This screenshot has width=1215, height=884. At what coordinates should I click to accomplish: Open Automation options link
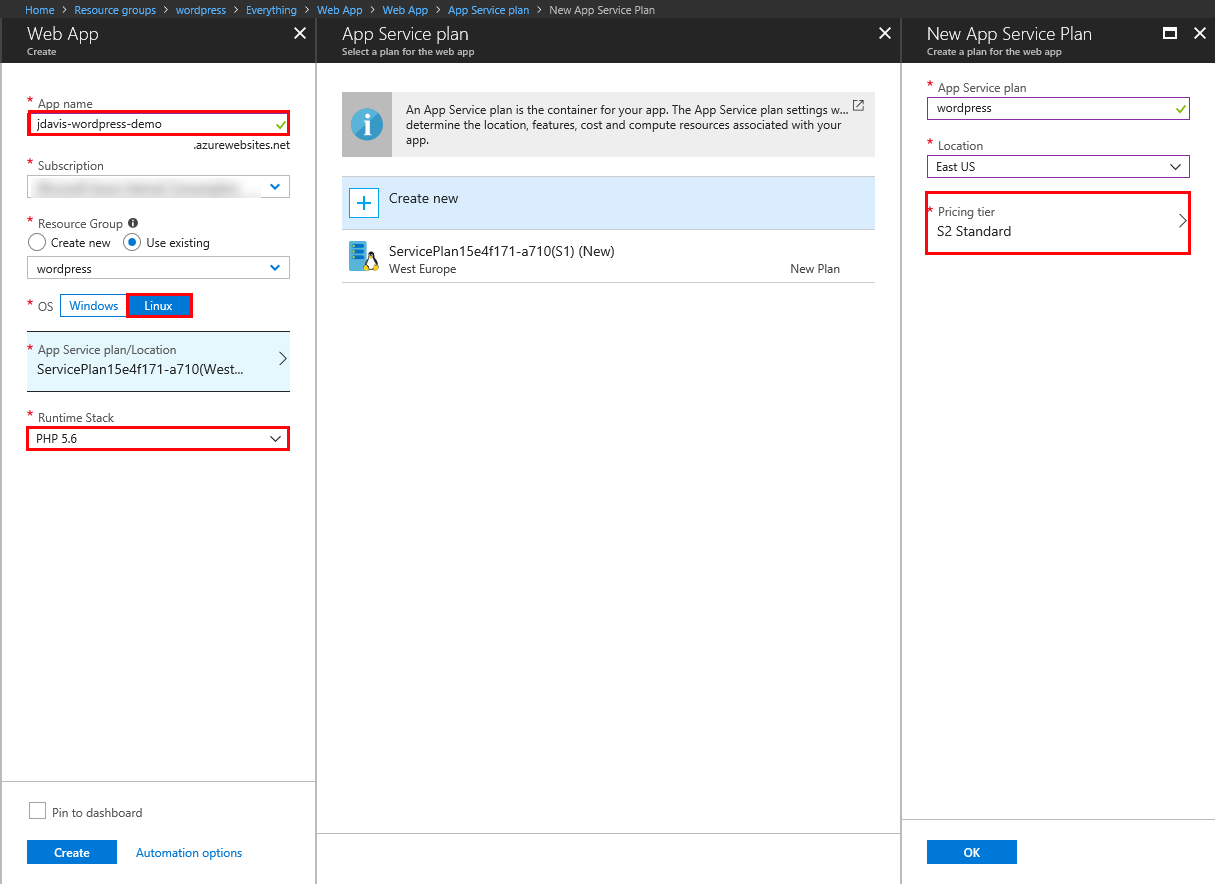(x=189, y=853)
